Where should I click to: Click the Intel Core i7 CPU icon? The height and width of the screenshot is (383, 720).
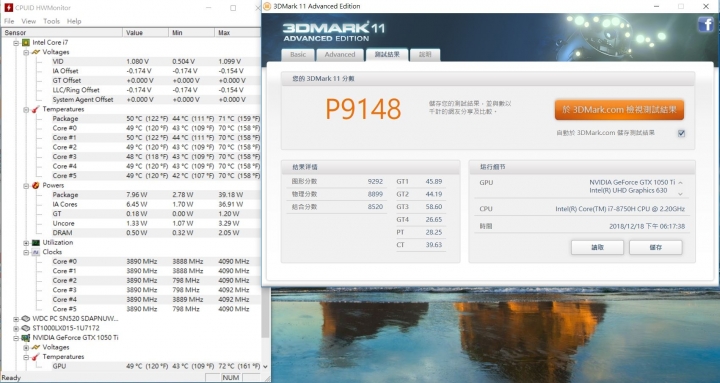[26, 42]
